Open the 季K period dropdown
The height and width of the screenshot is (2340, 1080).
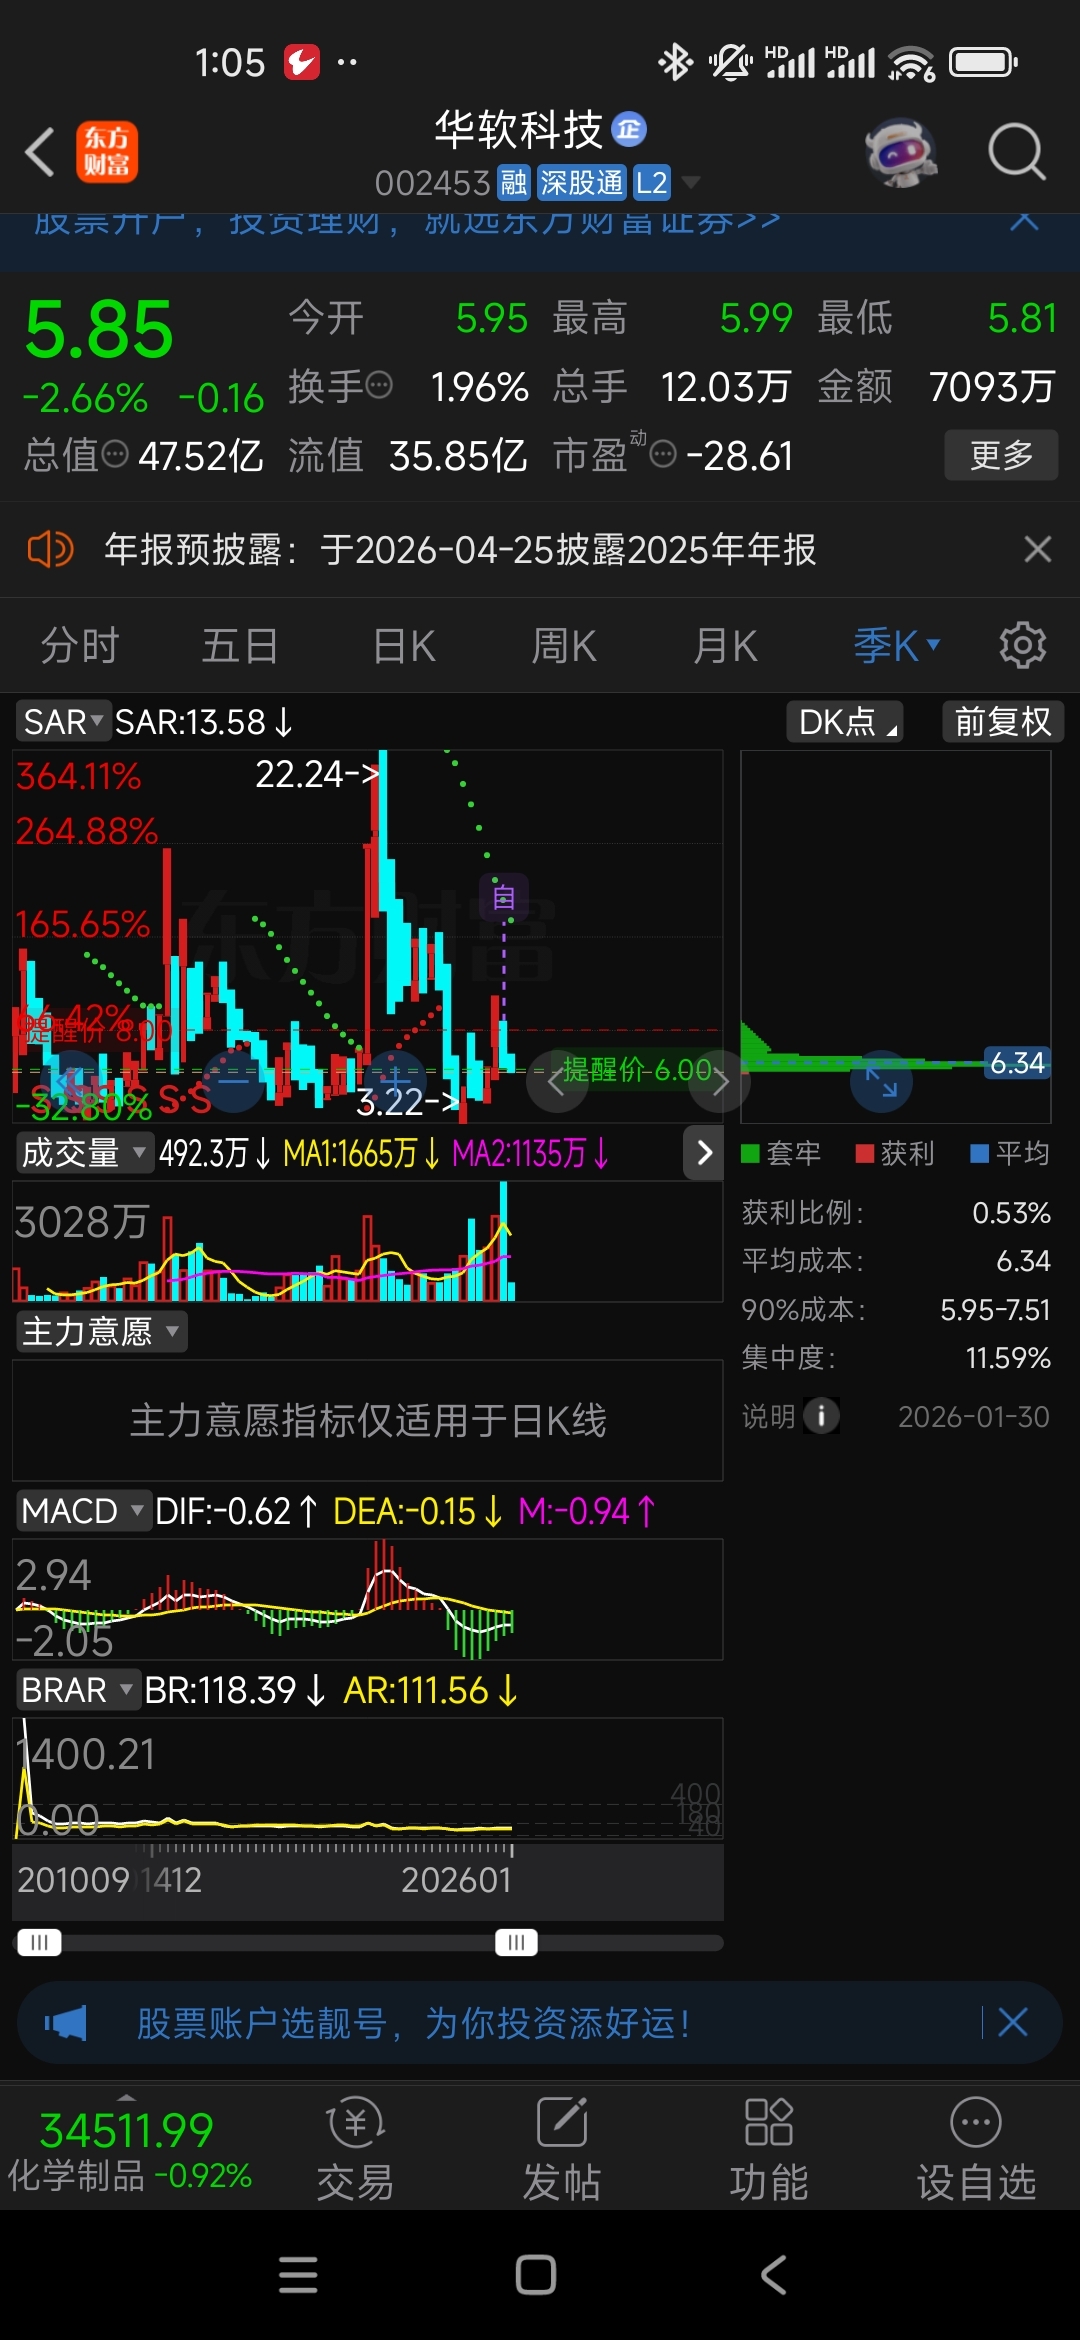coord(896,646)
